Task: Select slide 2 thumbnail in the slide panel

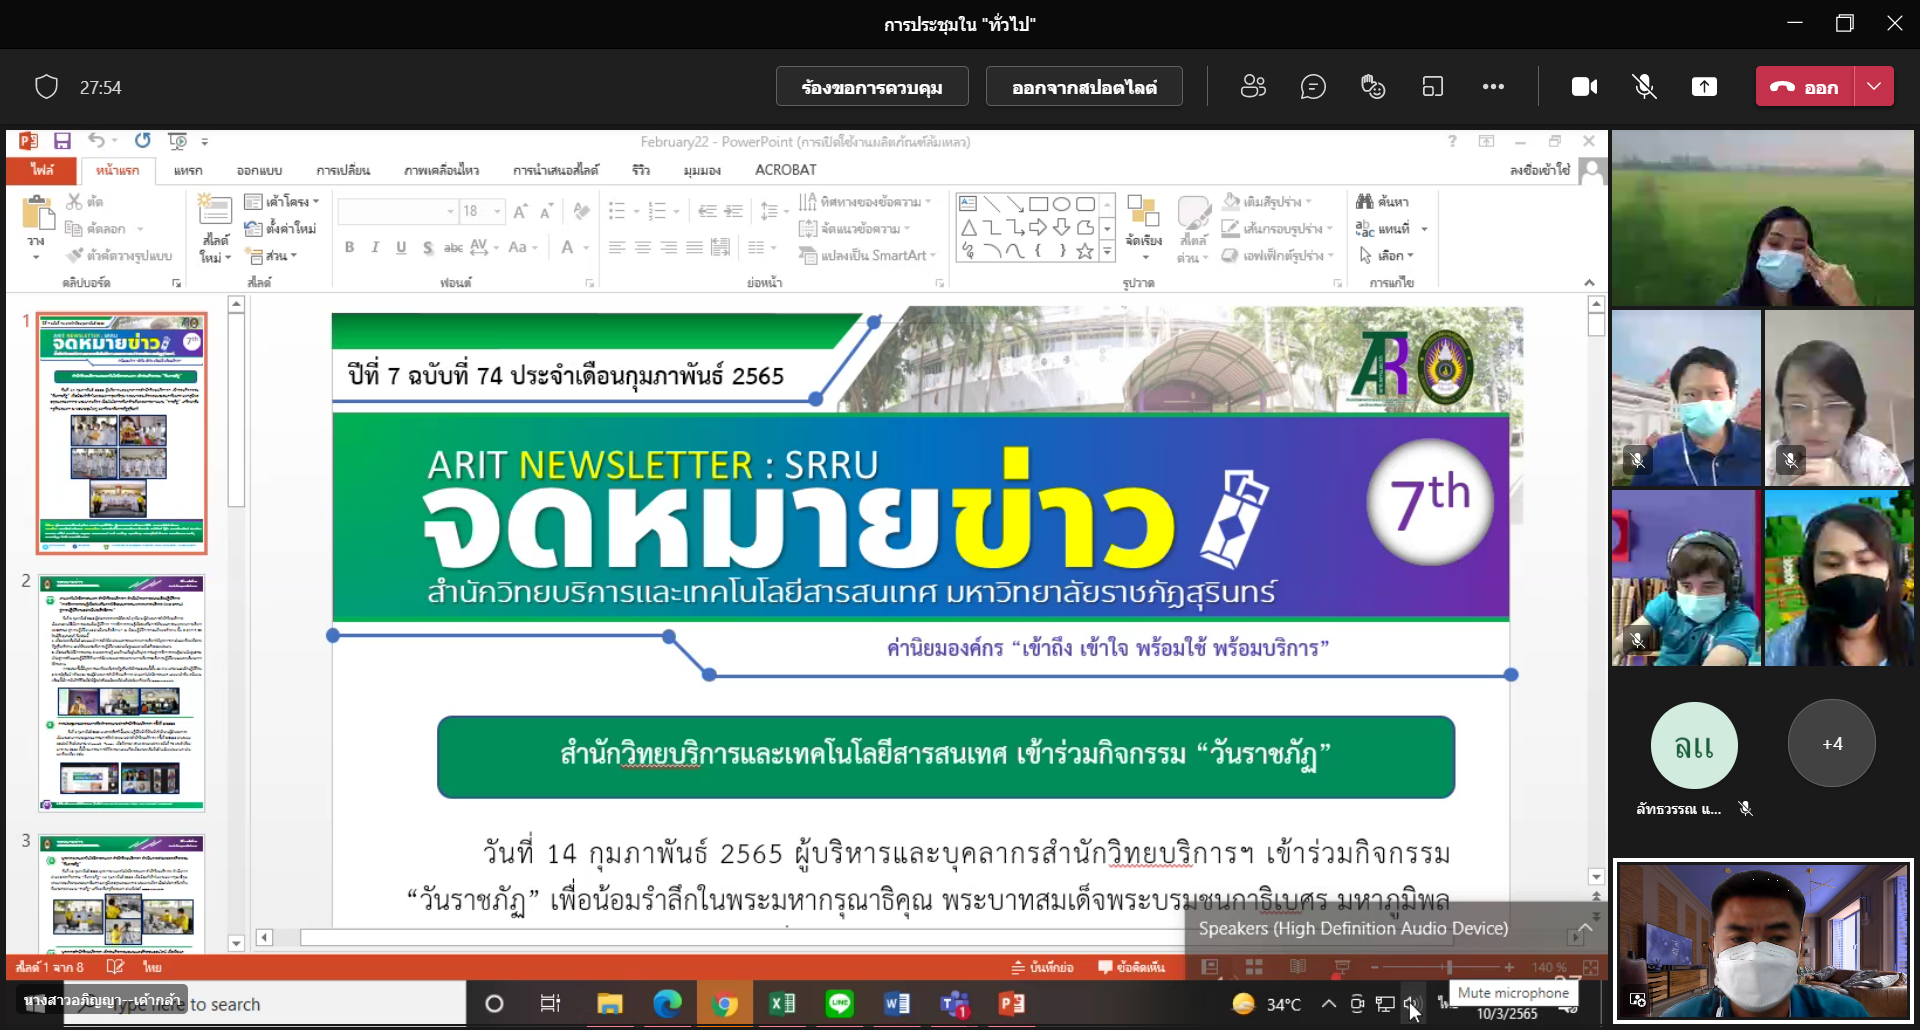Action: click(122, 692)
